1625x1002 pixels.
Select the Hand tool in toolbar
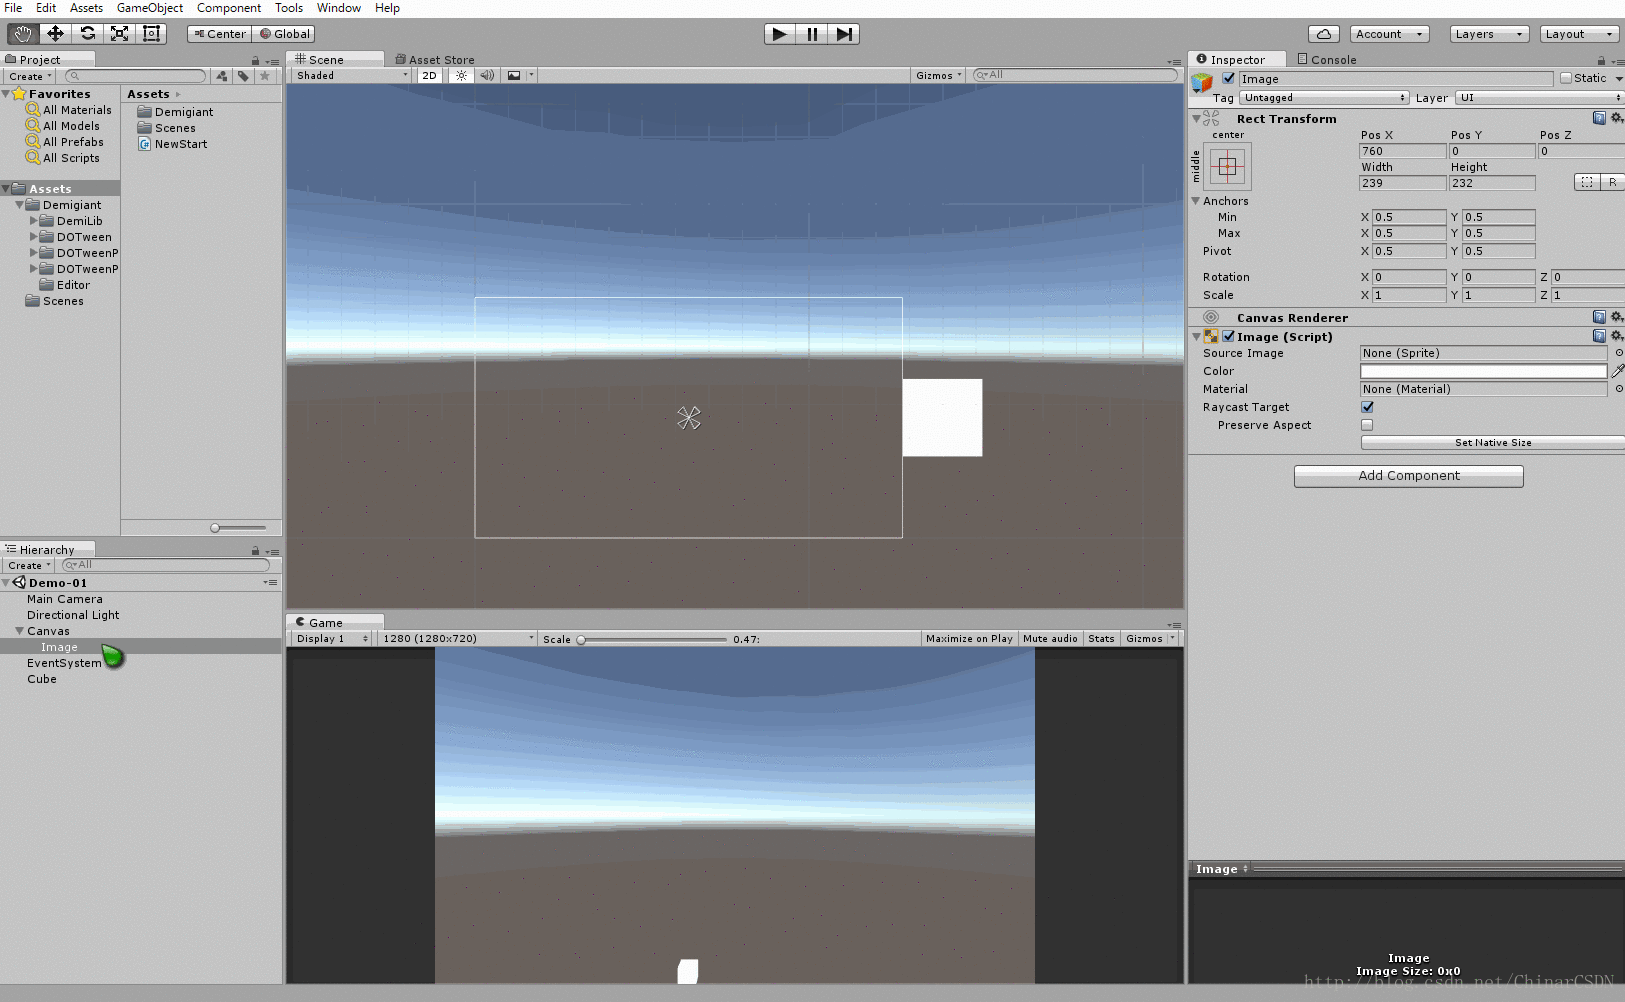tap(23, 34)
